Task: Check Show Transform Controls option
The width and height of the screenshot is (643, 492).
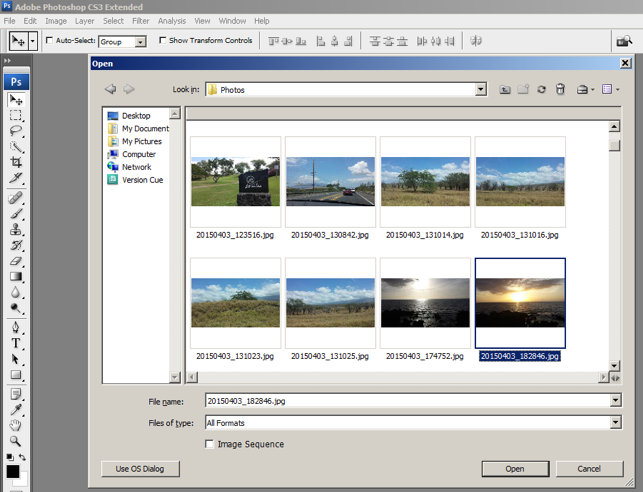Action: pyautogui.click(x=163, y=41)
